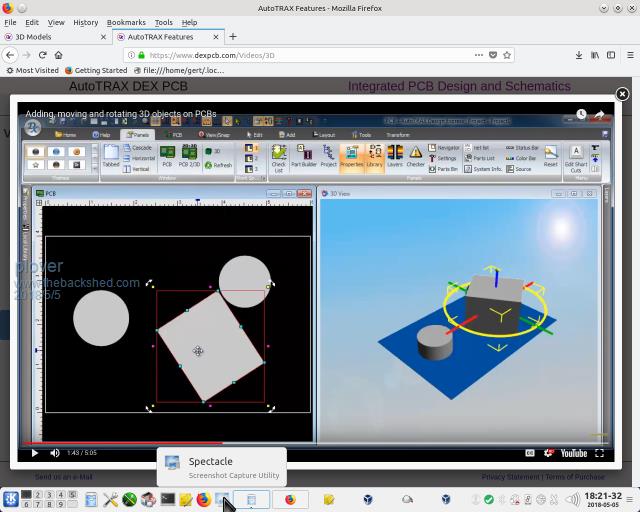Open the YouTube logo link in the player
The height and width of the screenshot is (512, 640).
click(x=573, y=453)
